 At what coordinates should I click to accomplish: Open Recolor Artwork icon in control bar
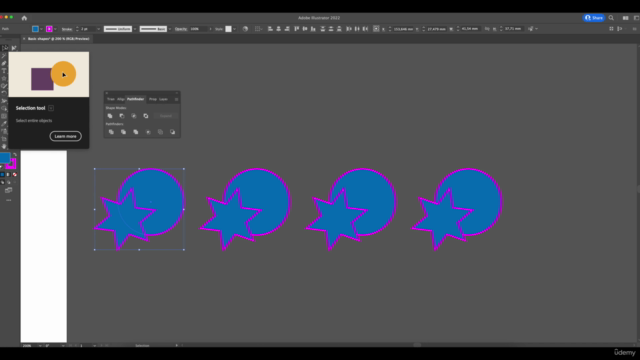coord(245,29)
